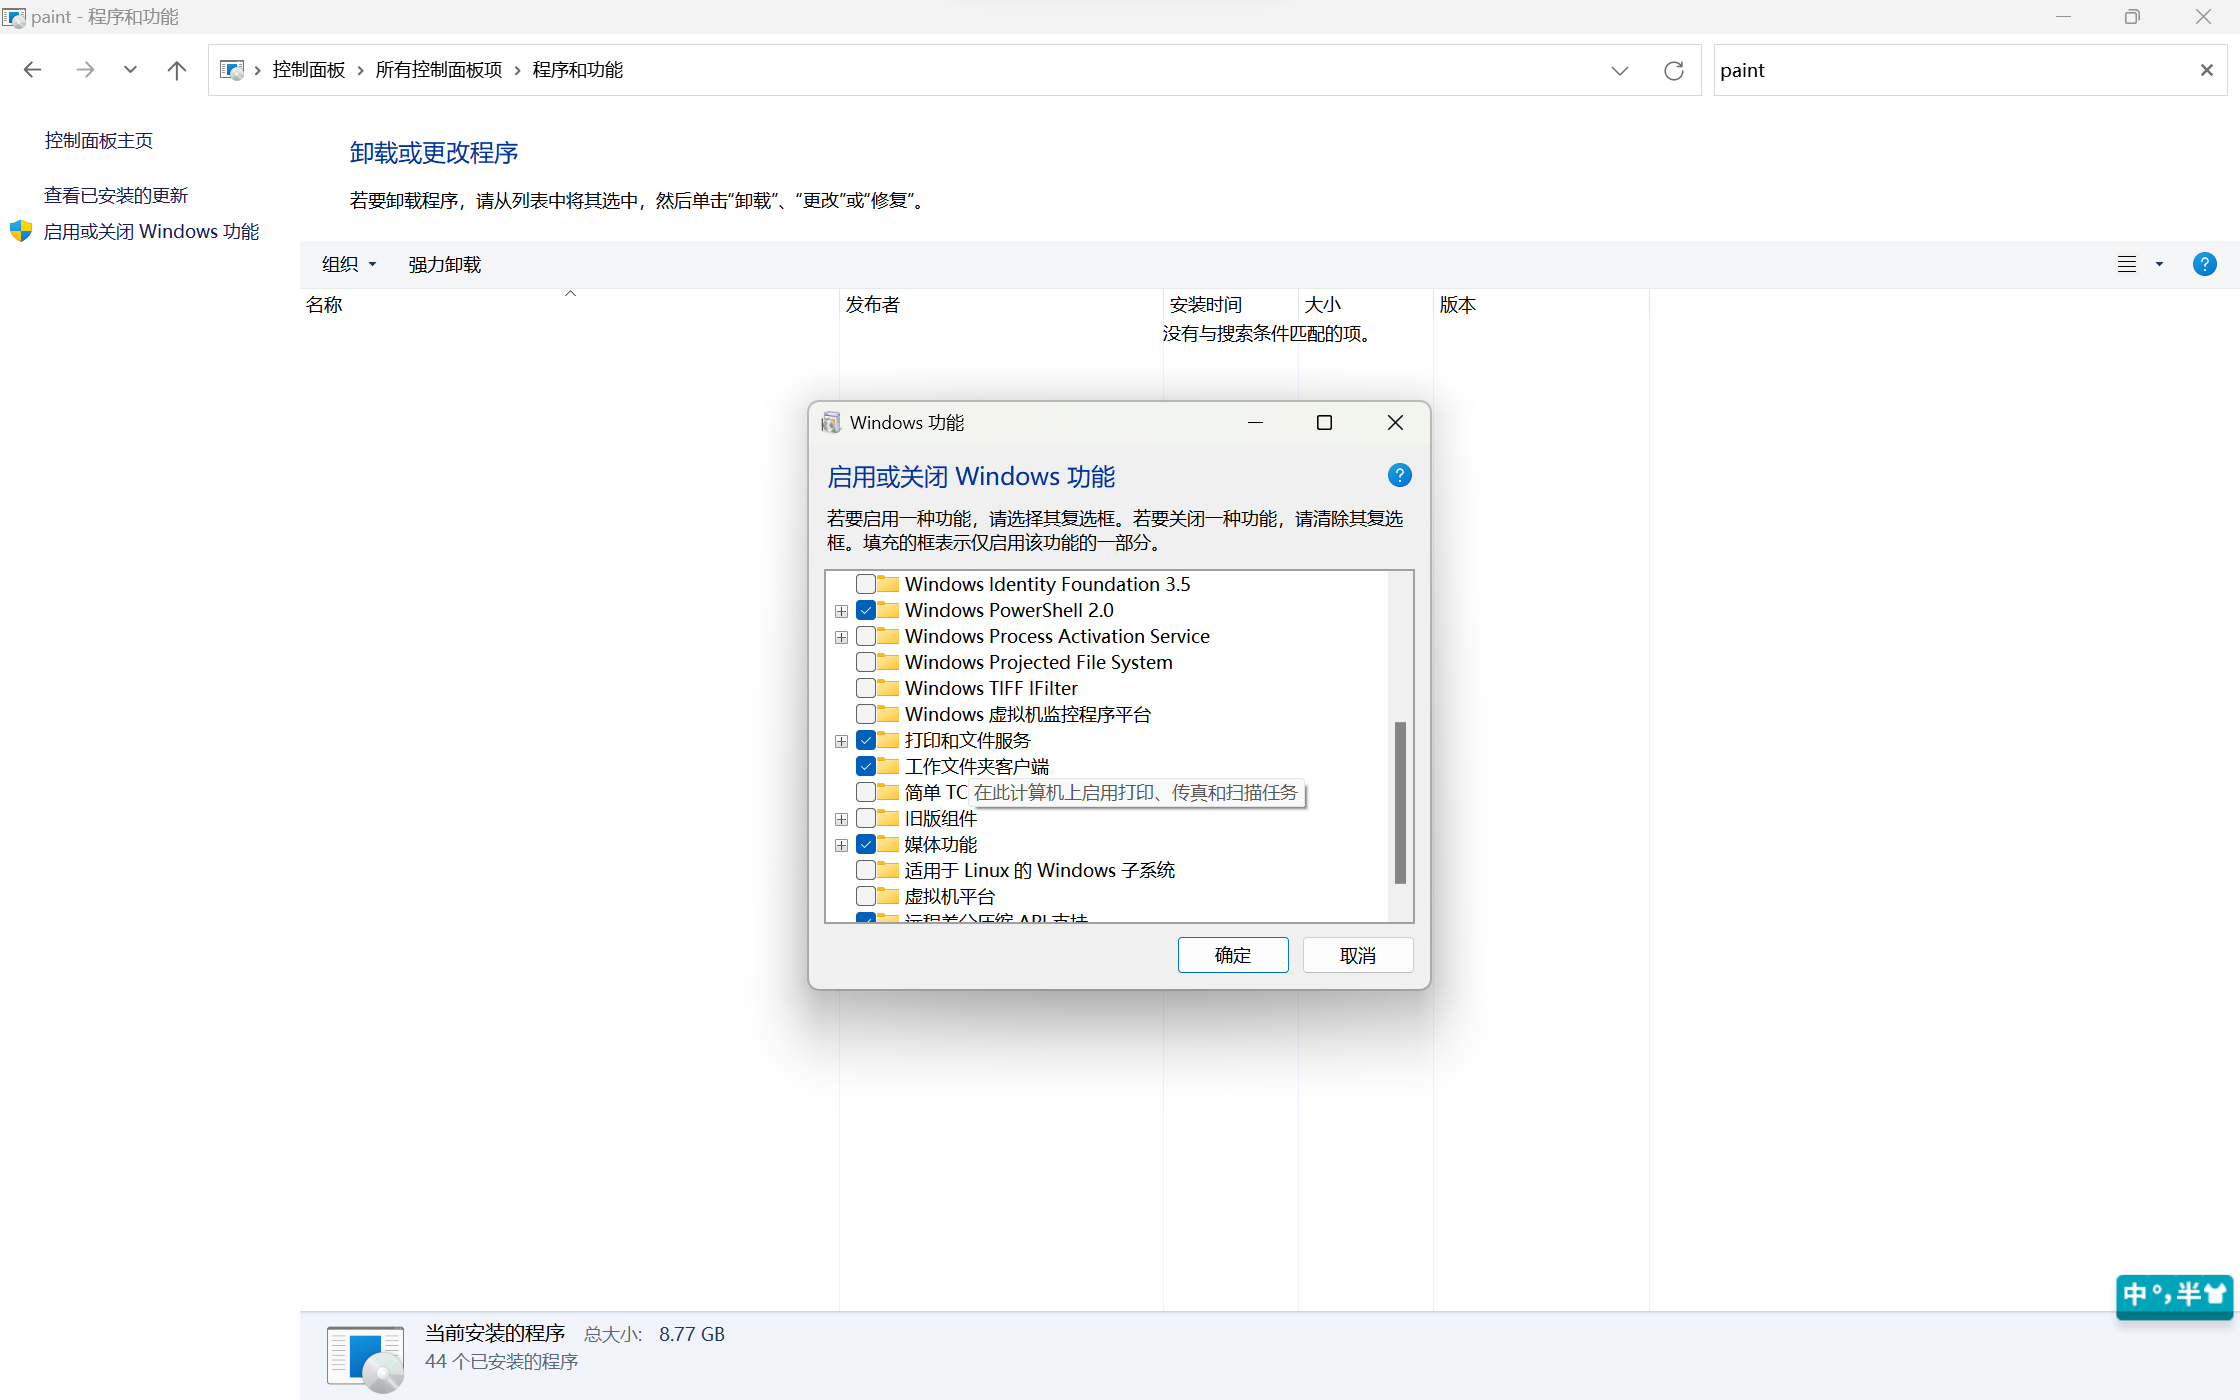Confirm with the 确定 button

tap(1232, 955)
